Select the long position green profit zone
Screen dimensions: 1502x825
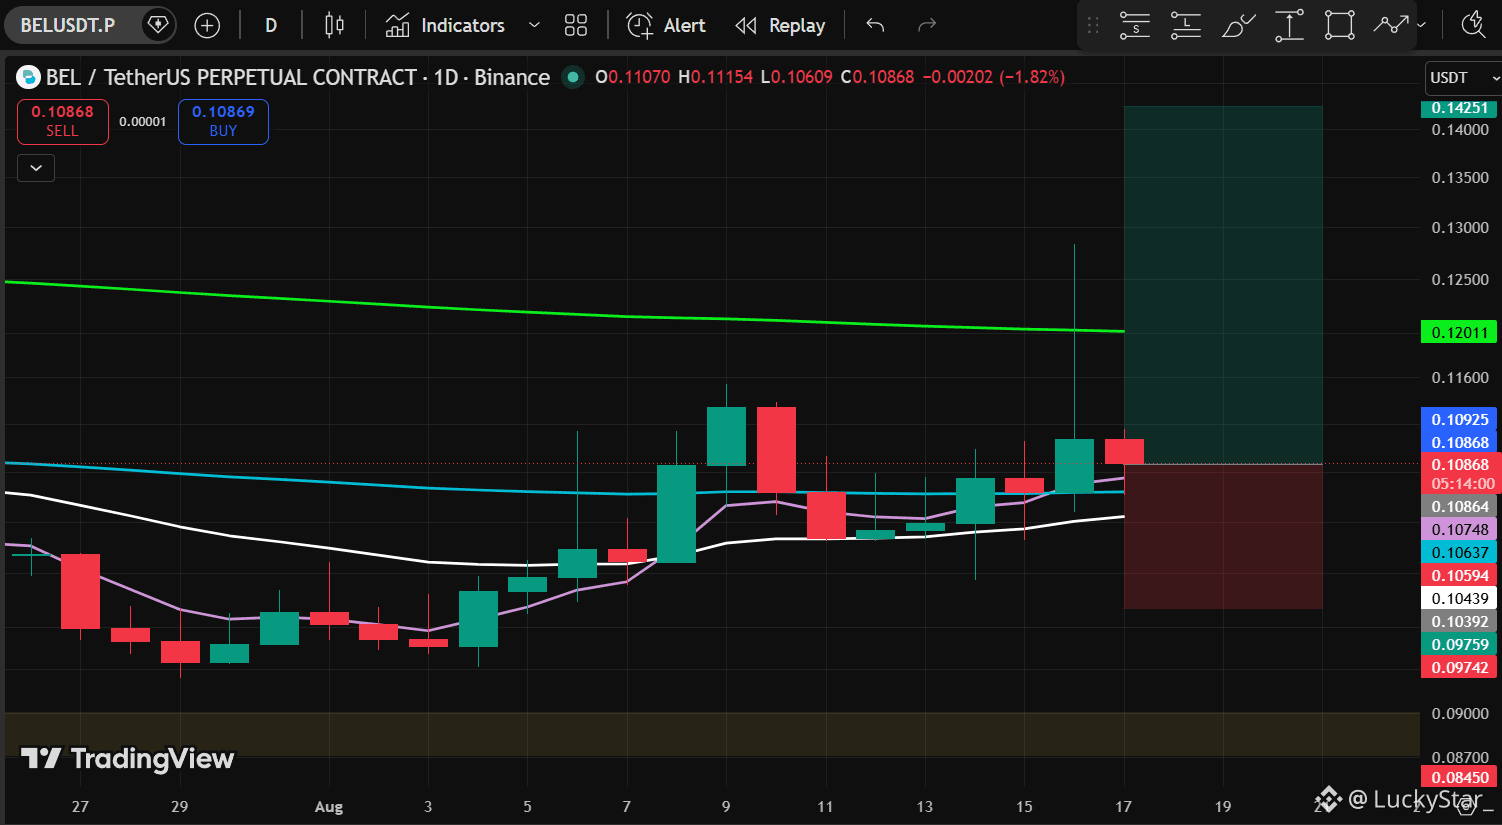click(x=1223, y=285)
